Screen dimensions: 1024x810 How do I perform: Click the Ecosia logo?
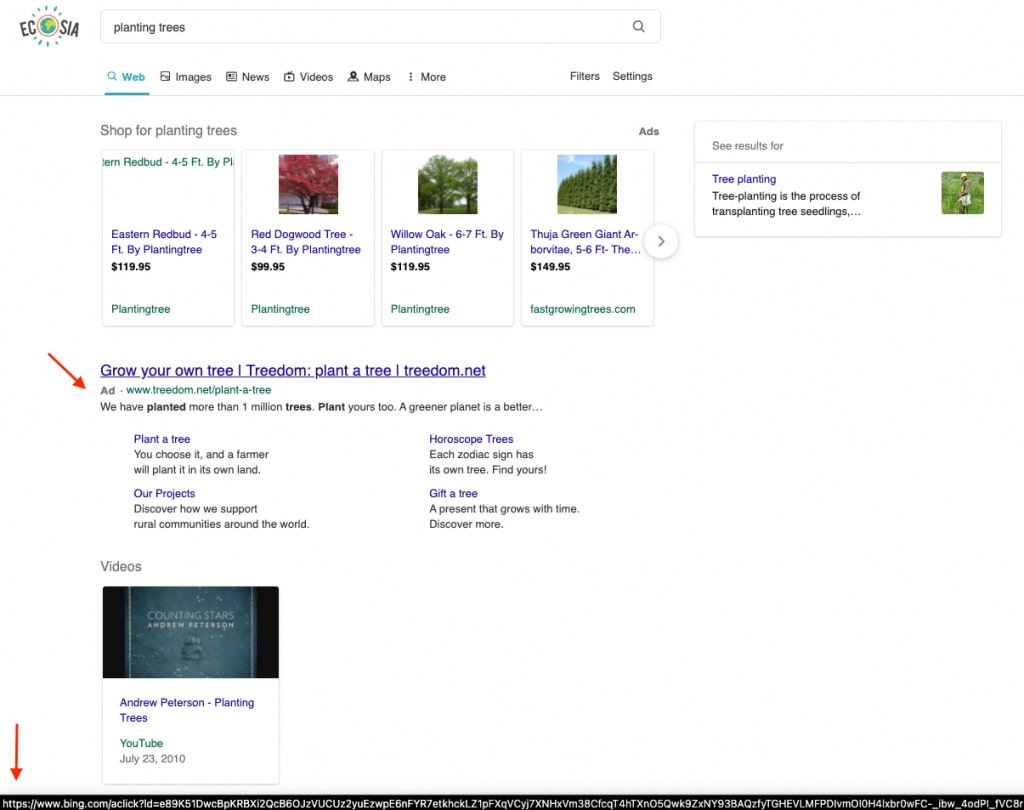pyautogui.click(x=49, y=27)
